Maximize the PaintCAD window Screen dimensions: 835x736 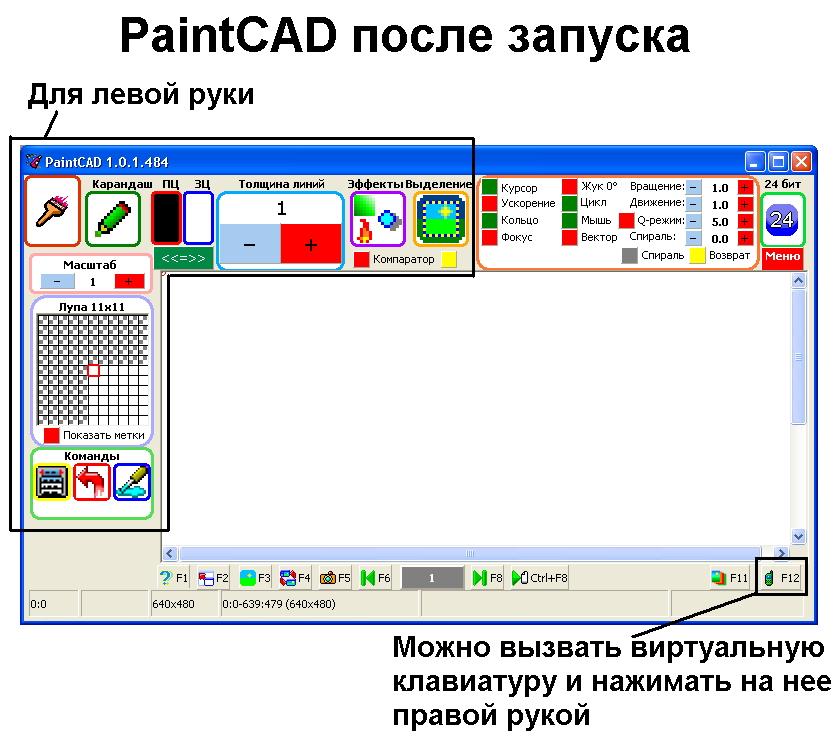pyautogui.click(x=778, y=161)
